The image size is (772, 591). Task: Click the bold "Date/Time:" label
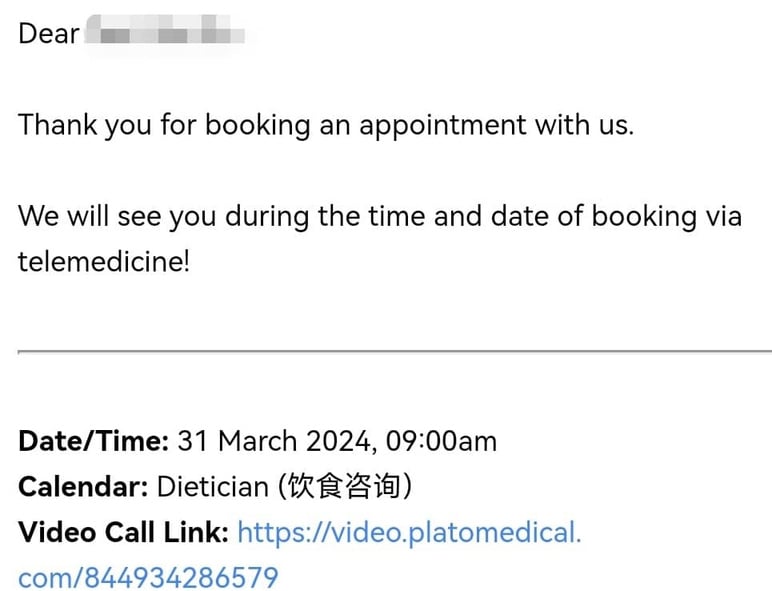(93, 441)
